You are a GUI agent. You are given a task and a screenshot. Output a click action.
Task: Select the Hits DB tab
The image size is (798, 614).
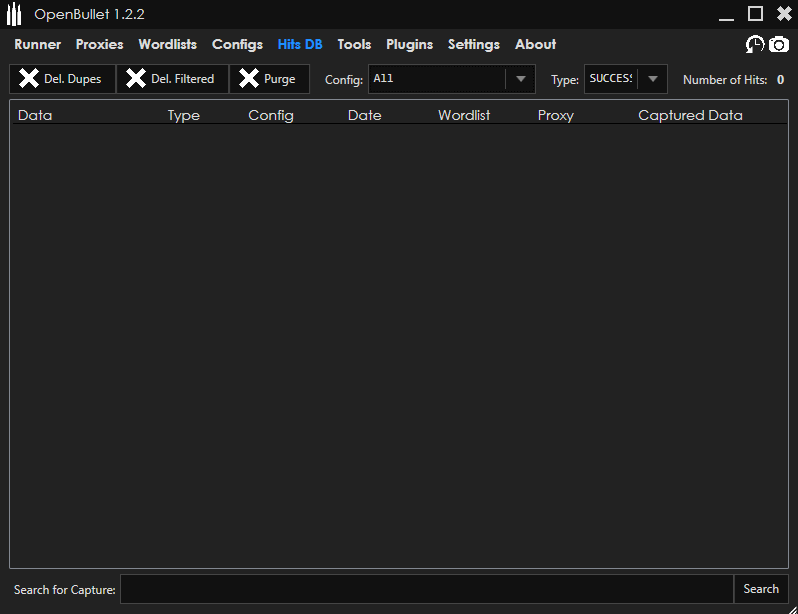(300, 44)
